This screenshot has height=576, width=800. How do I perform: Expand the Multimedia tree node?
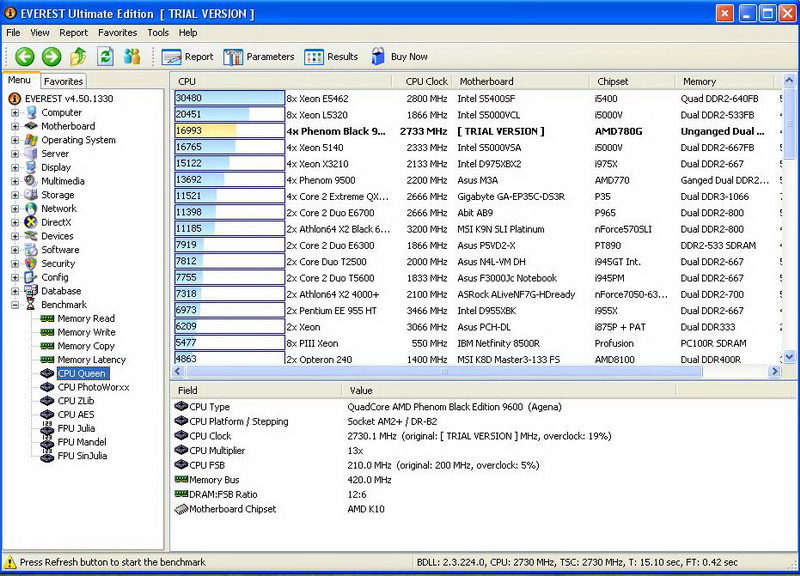[15, 182]
